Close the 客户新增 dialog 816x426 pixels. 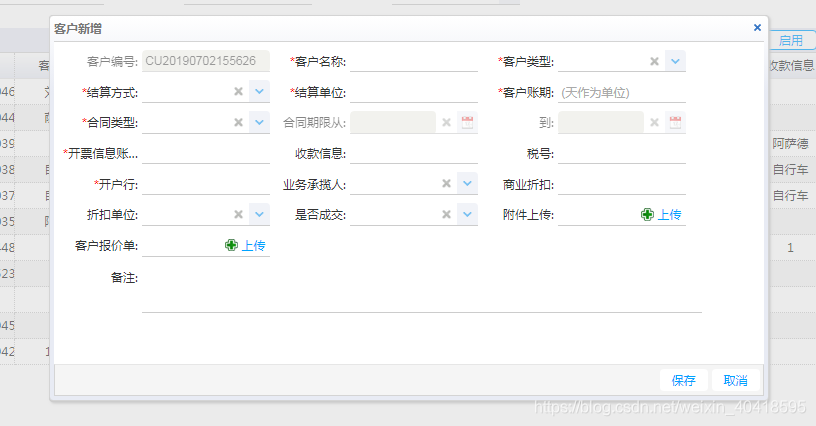(x=757, y=28)
